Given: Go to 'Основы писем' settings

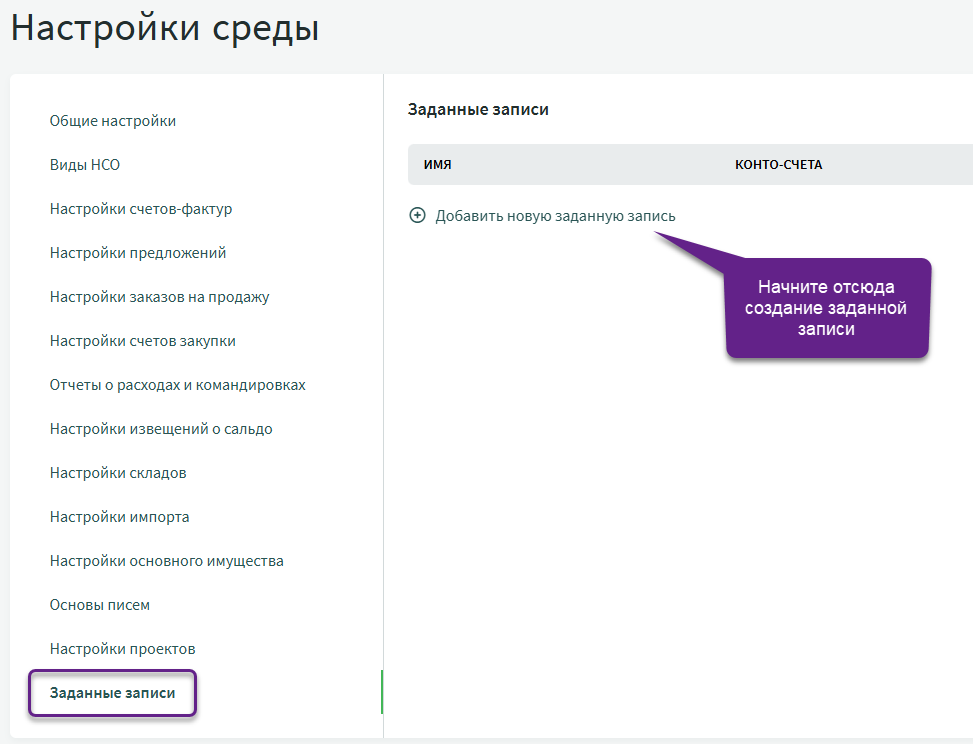Looking at the screenshot, I should coord(100,605).
